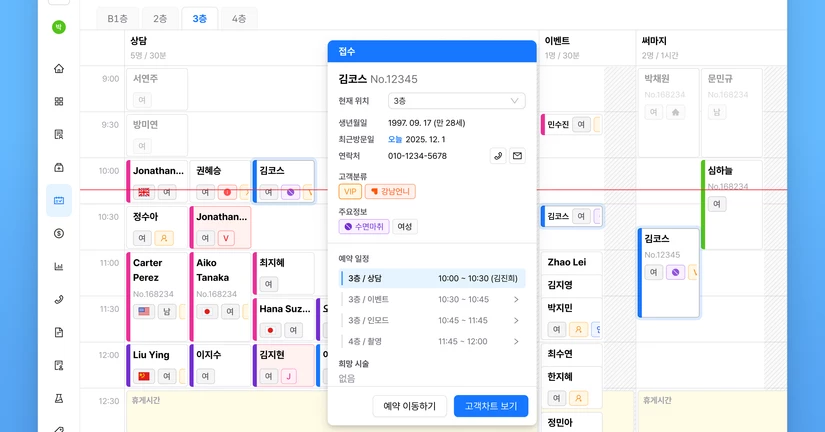
Task: Open the 현재 위치 dropdown showing 3층
Action: point(456,101)
